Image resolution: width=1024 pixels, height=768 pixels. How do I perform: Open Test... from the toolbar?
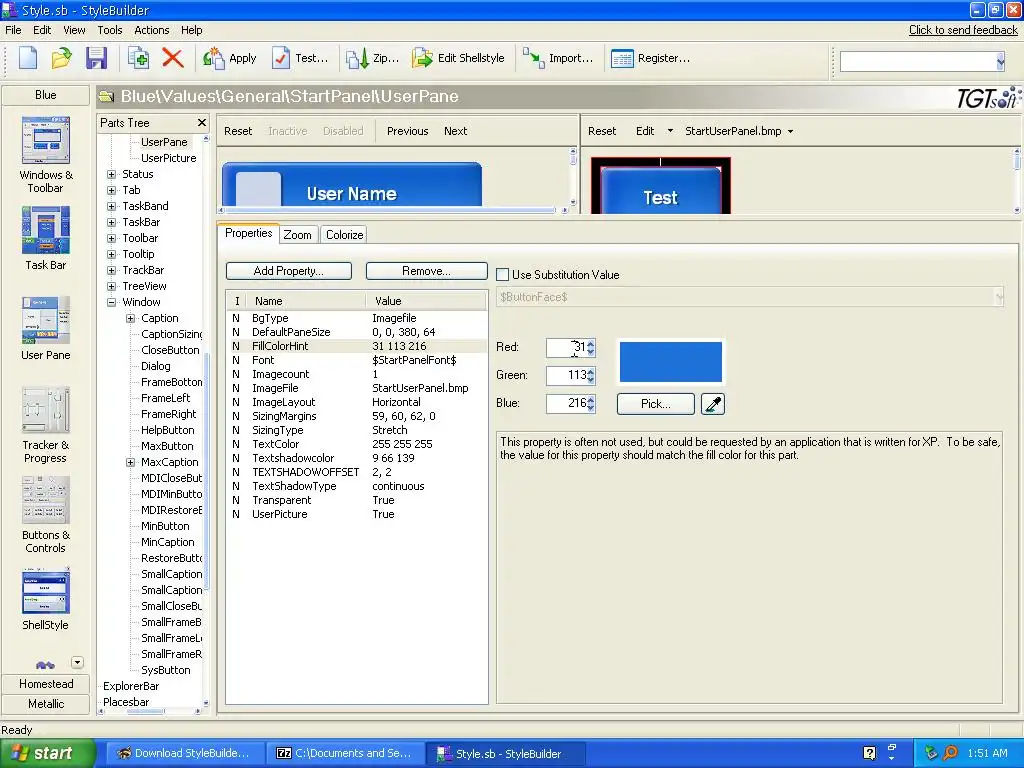click(x=300, y=58)
